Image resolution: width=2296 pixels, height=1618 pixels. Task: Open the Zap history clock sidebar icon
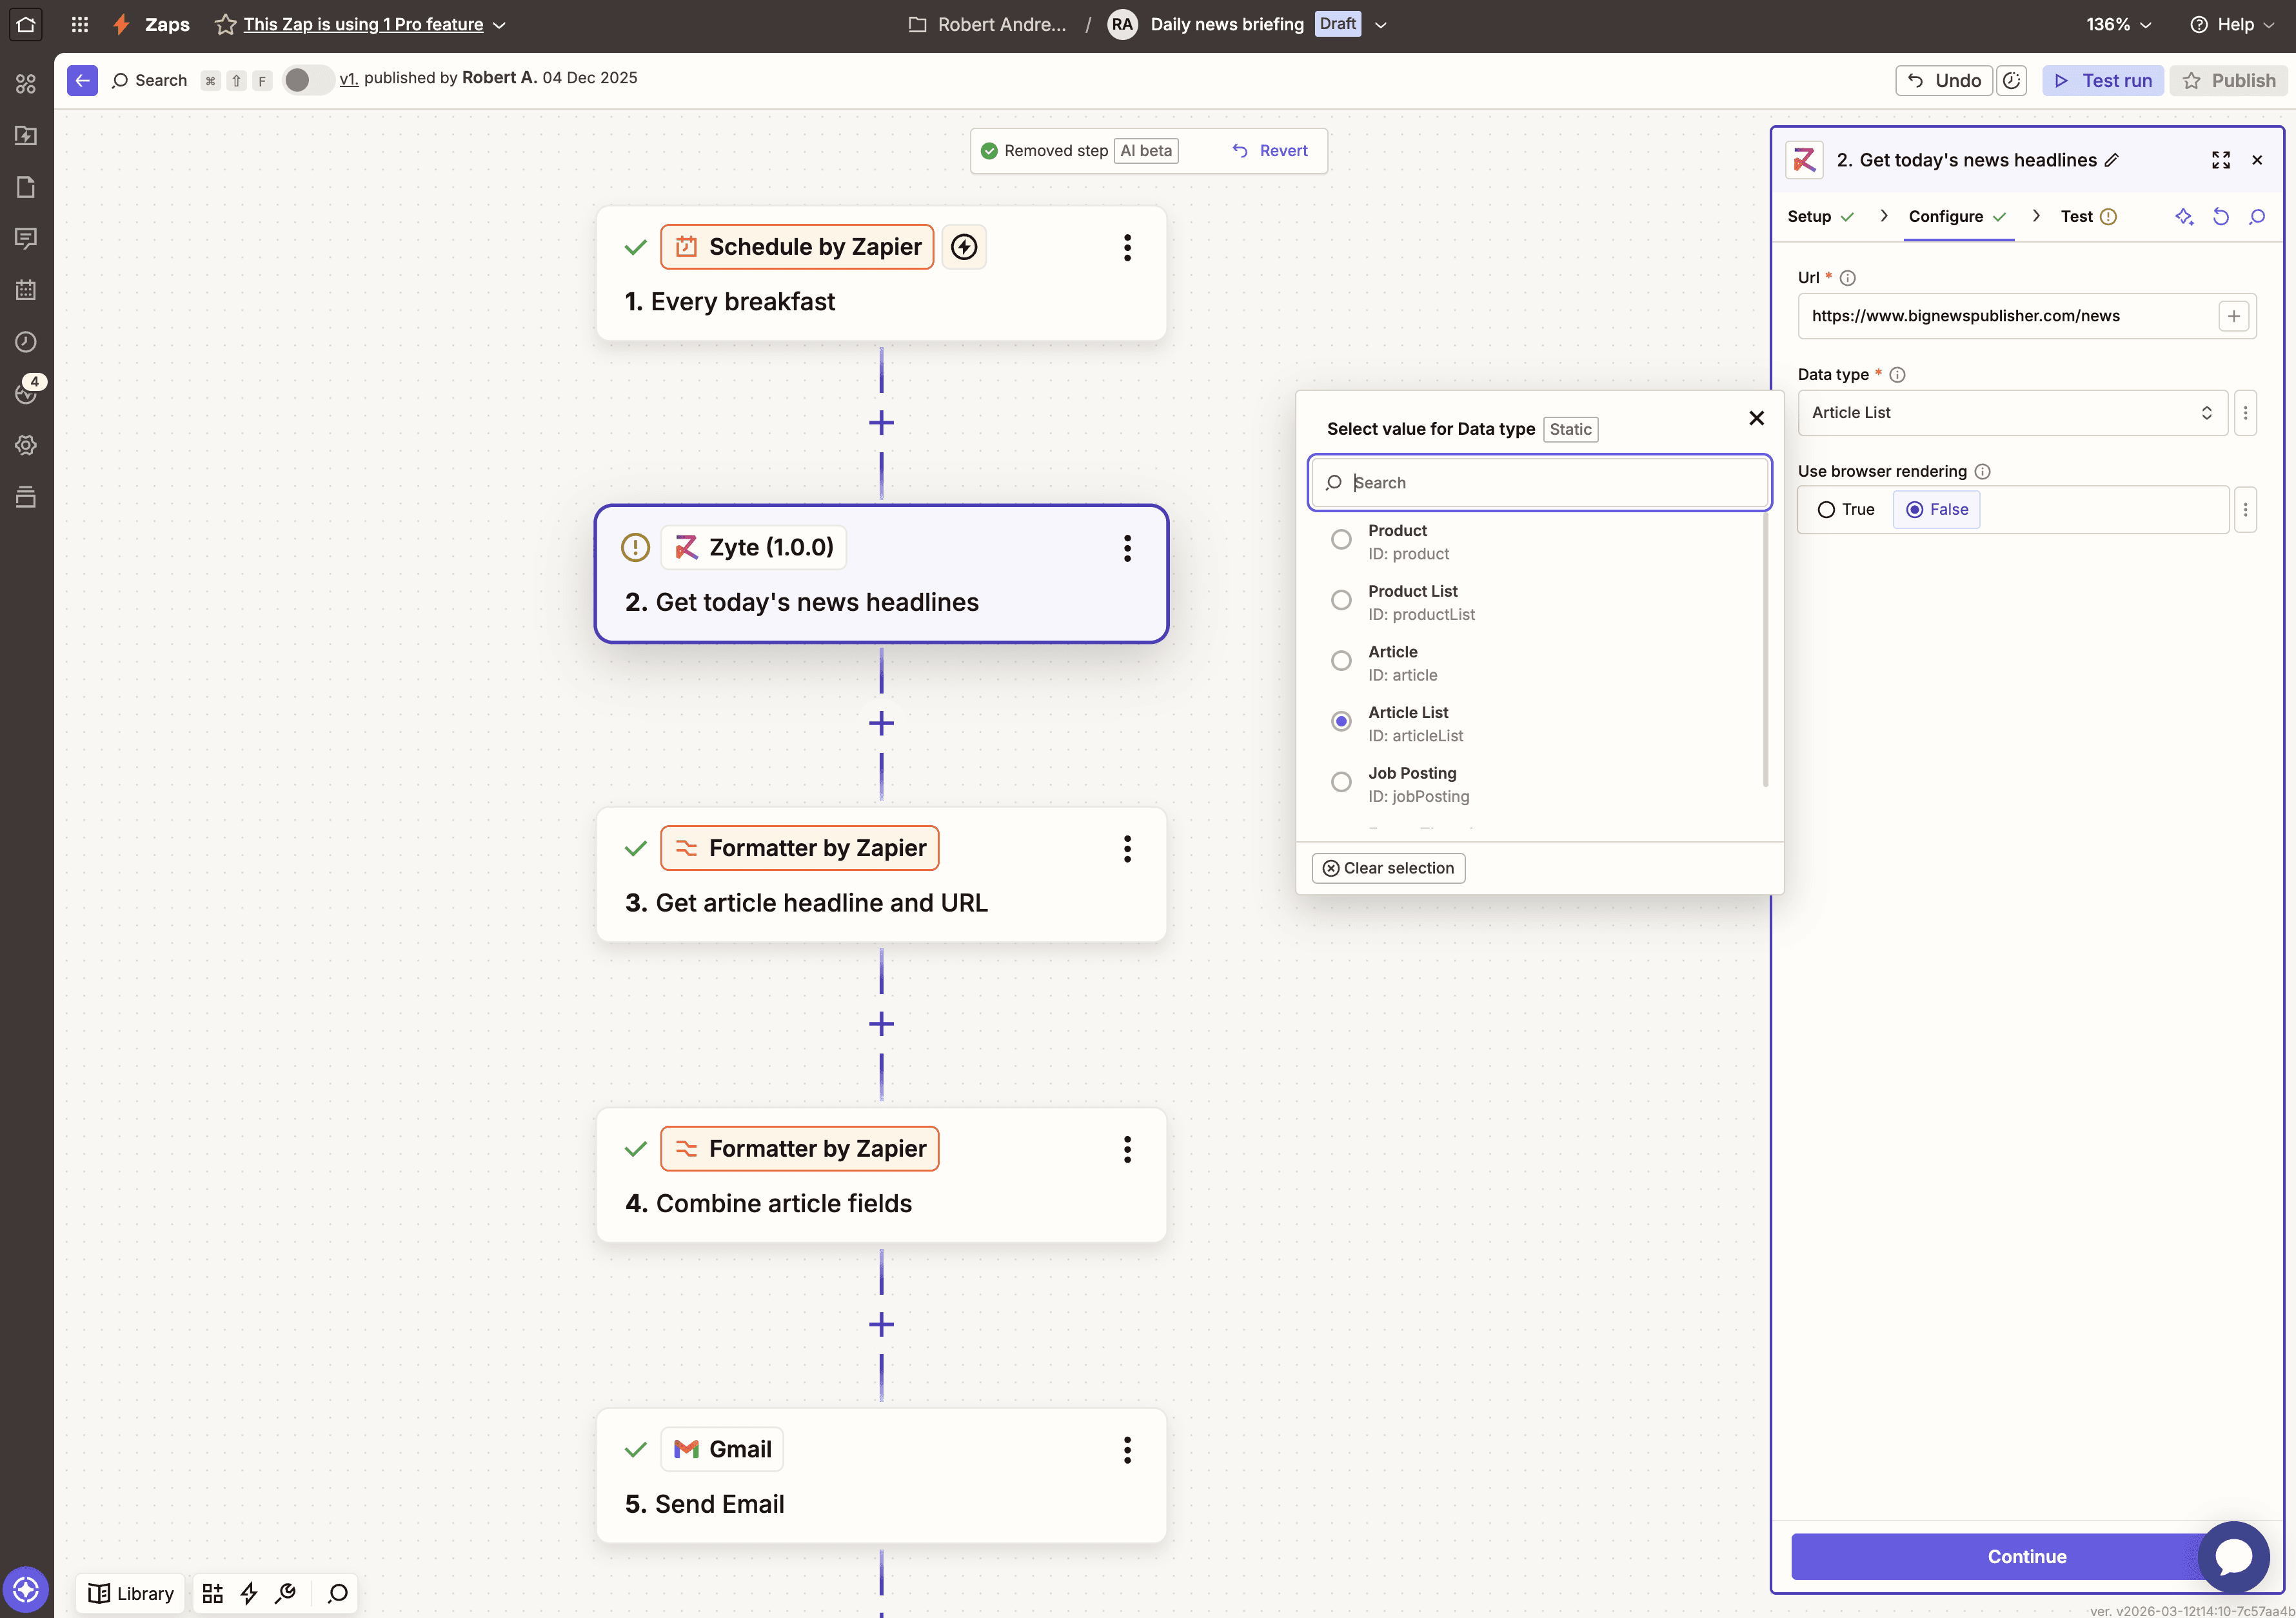coord(26,342)
